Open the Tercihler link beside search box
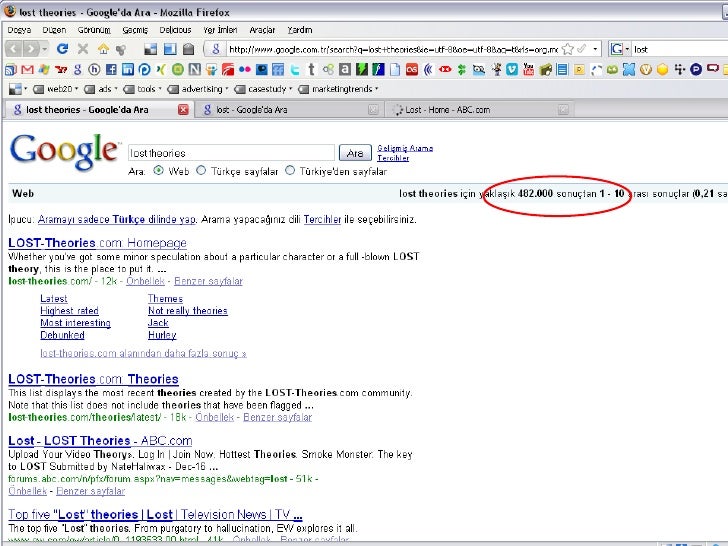 tap(393, 158)
